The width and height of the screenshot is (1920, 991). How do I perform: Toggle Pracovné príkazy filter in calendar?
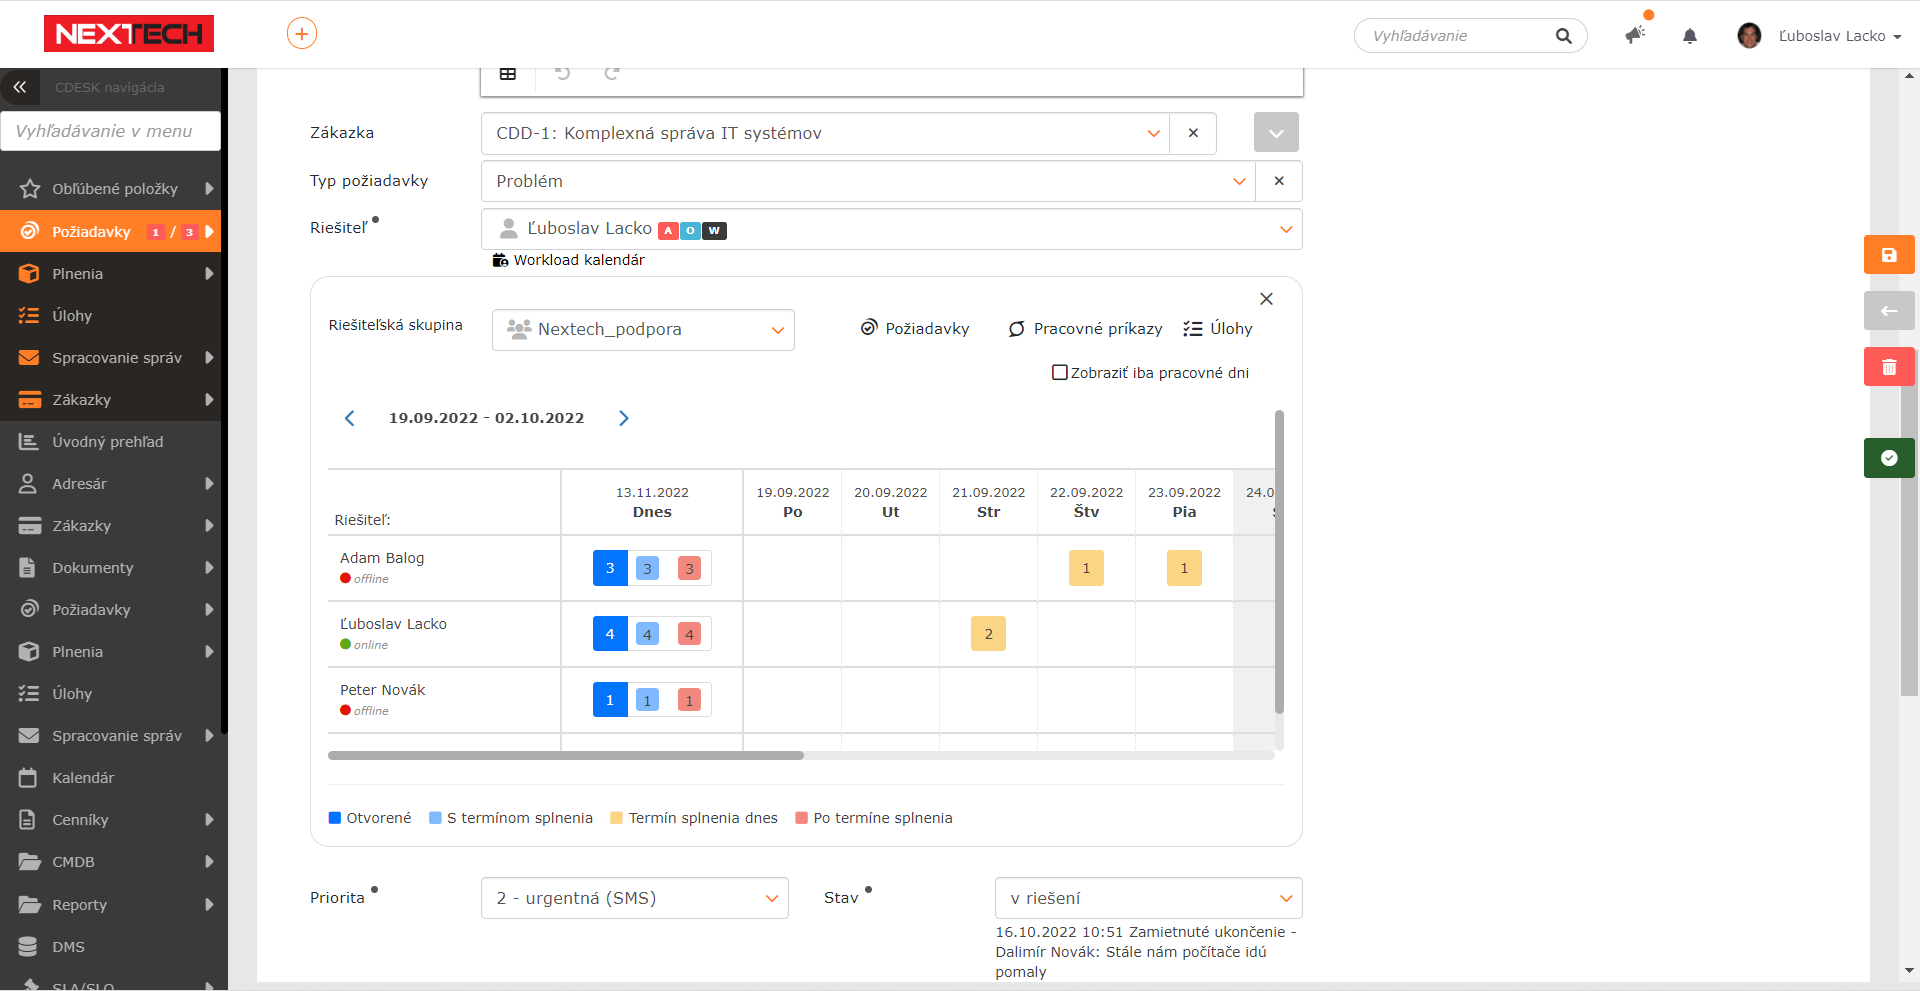[1085, 329]
